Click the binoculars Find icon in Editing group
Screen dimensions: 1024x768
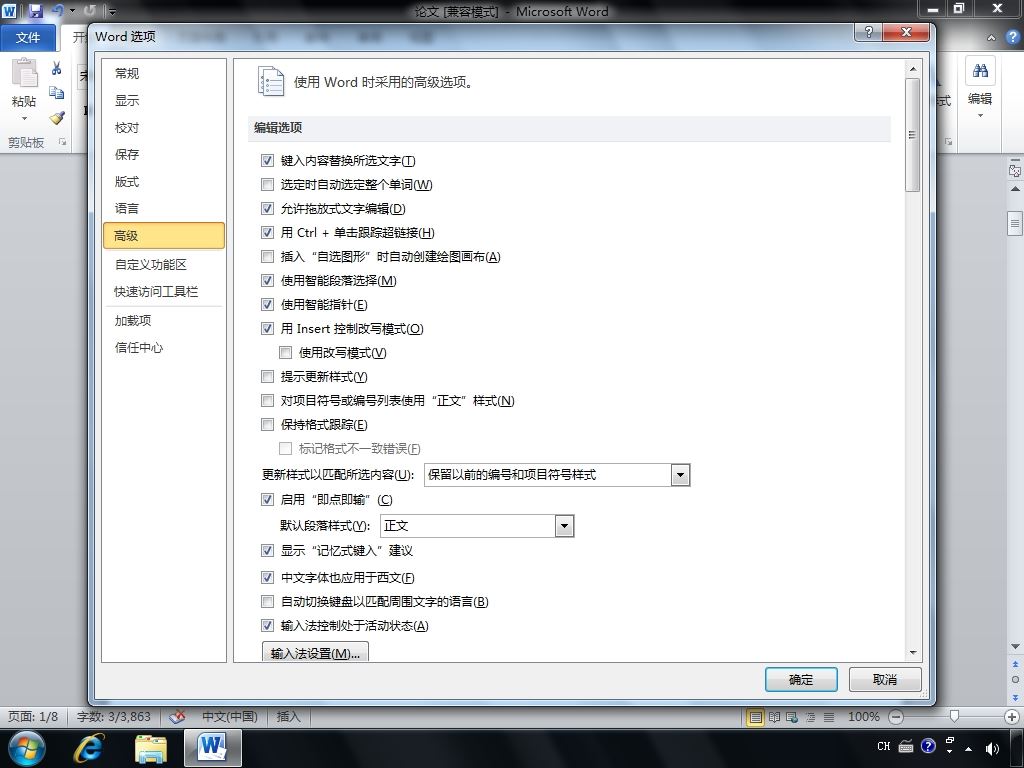(x=980, y=71)
